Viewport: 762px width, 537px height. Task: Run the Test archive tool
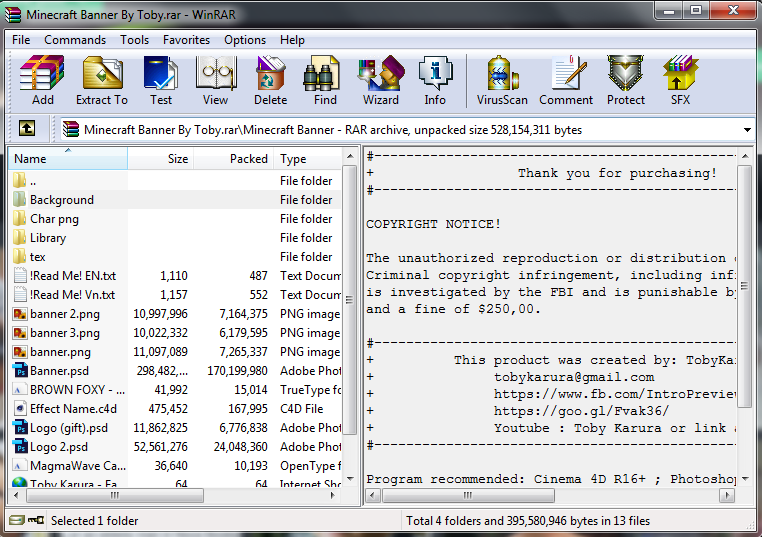point(160,80)
